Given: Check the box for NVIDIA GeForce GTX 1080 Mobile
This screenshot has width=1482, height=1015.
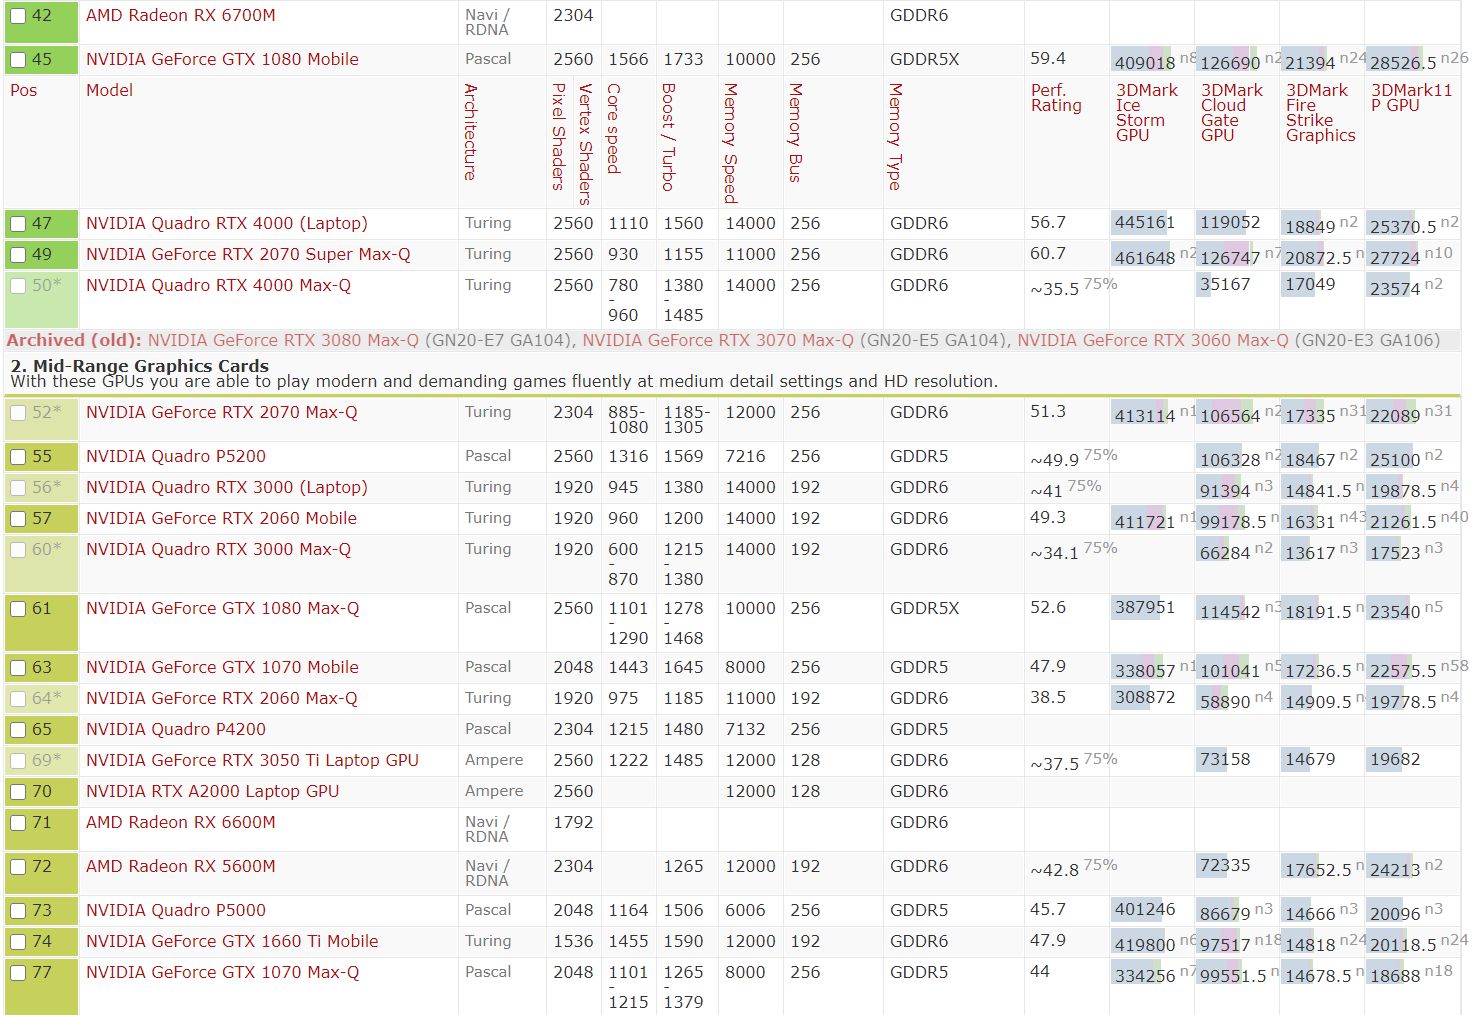Looking at the screenshot, I should (18, 60).
